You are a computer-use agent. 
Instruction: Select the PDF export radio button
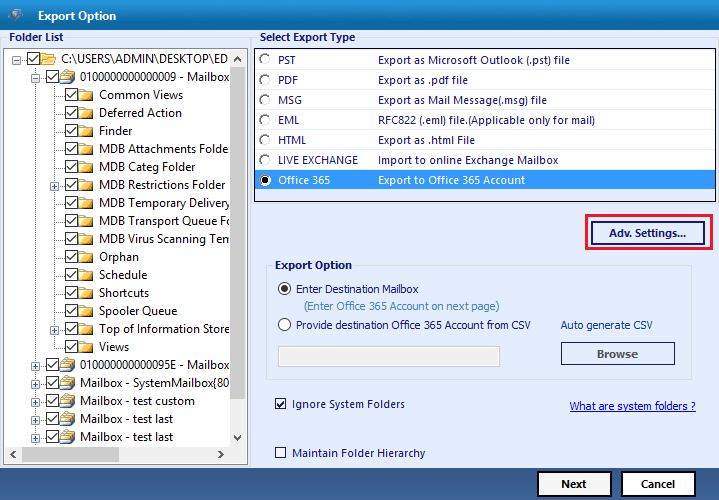tap(265, 80)
